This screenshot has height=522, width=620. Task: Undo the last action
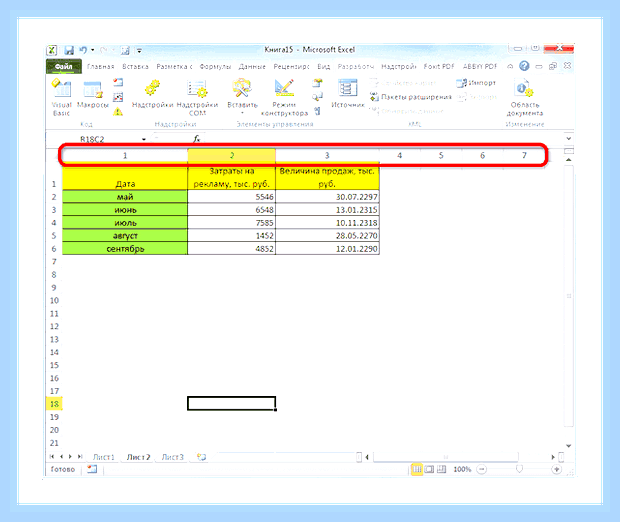coord(83,50)
